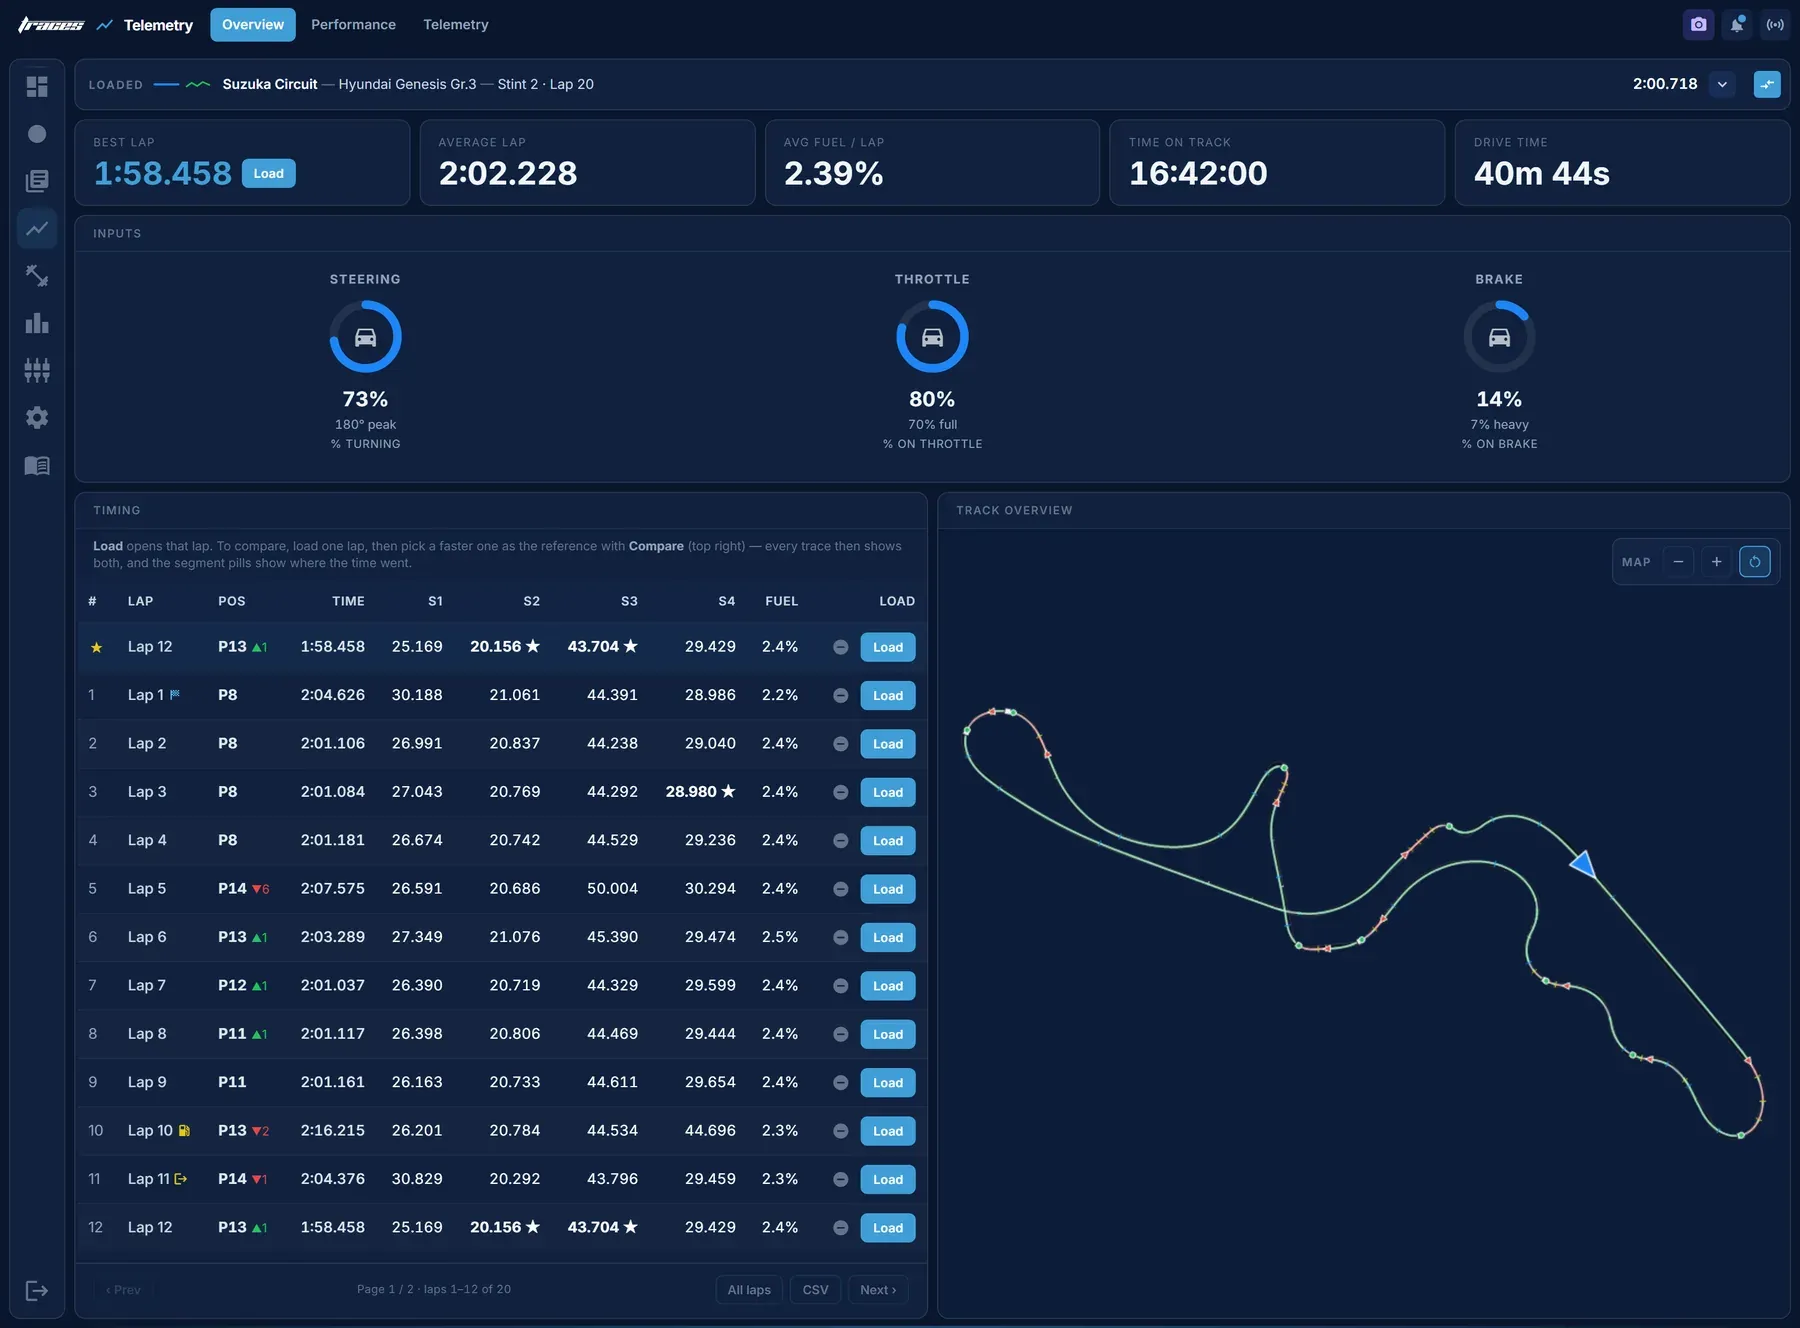This screenshot has height=1328, width=1800.
Task: Open the setup tools sidebar icon
Action: [x=37, y=276]
